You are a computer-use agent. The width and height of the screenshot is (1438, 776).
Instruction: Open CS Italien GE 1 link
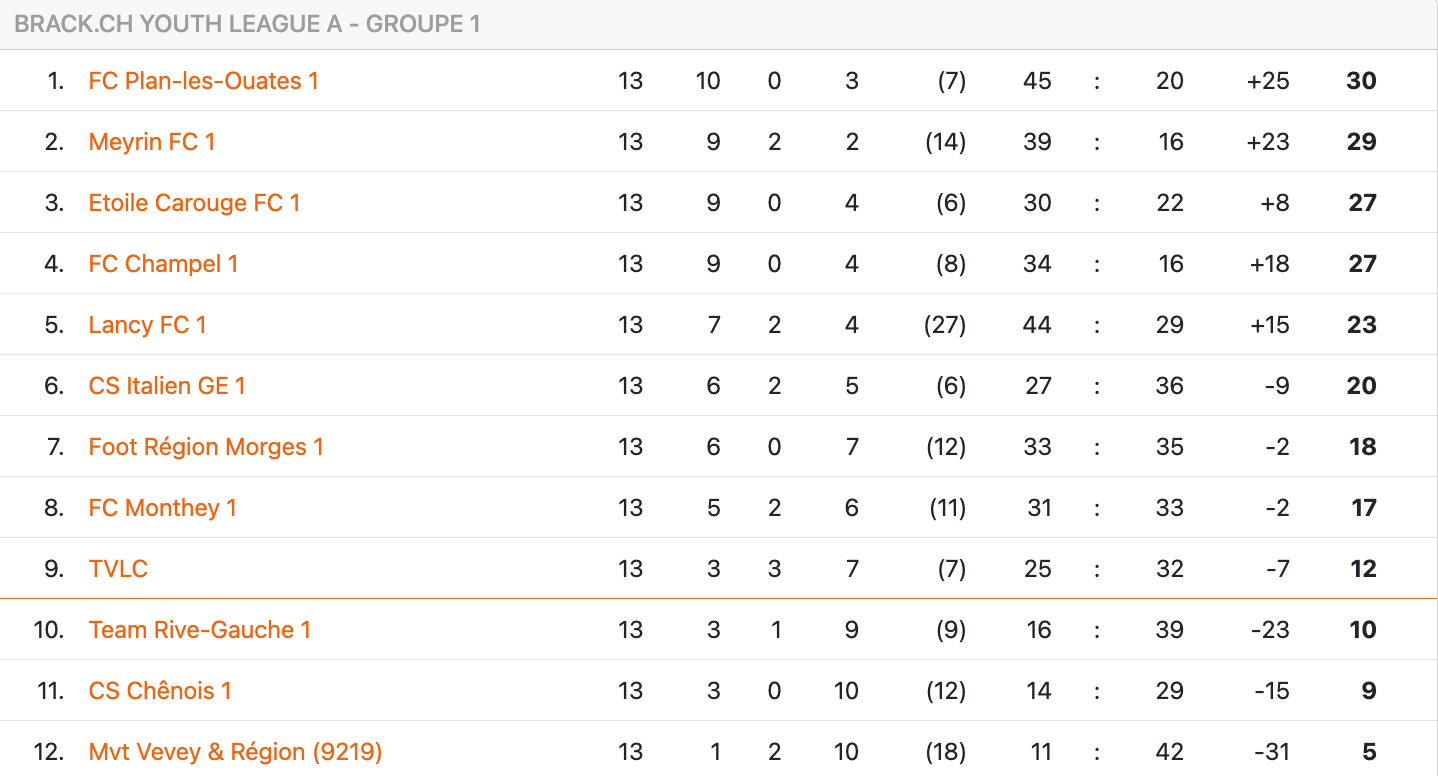tap(167, 386)
